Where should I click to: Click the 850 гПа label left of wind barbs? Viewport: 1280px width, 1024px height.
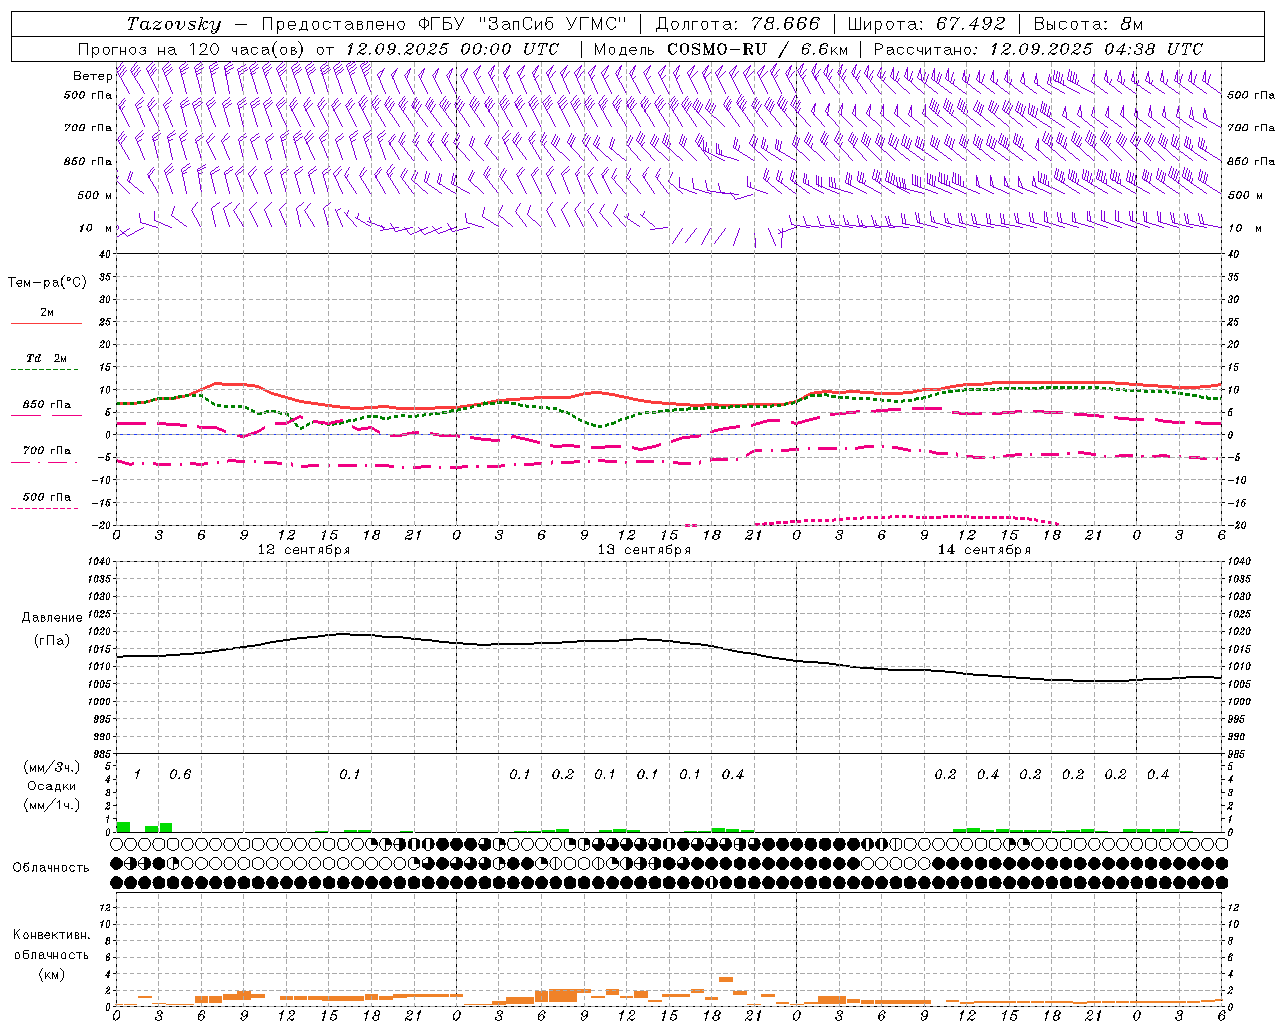click(88, 161)
